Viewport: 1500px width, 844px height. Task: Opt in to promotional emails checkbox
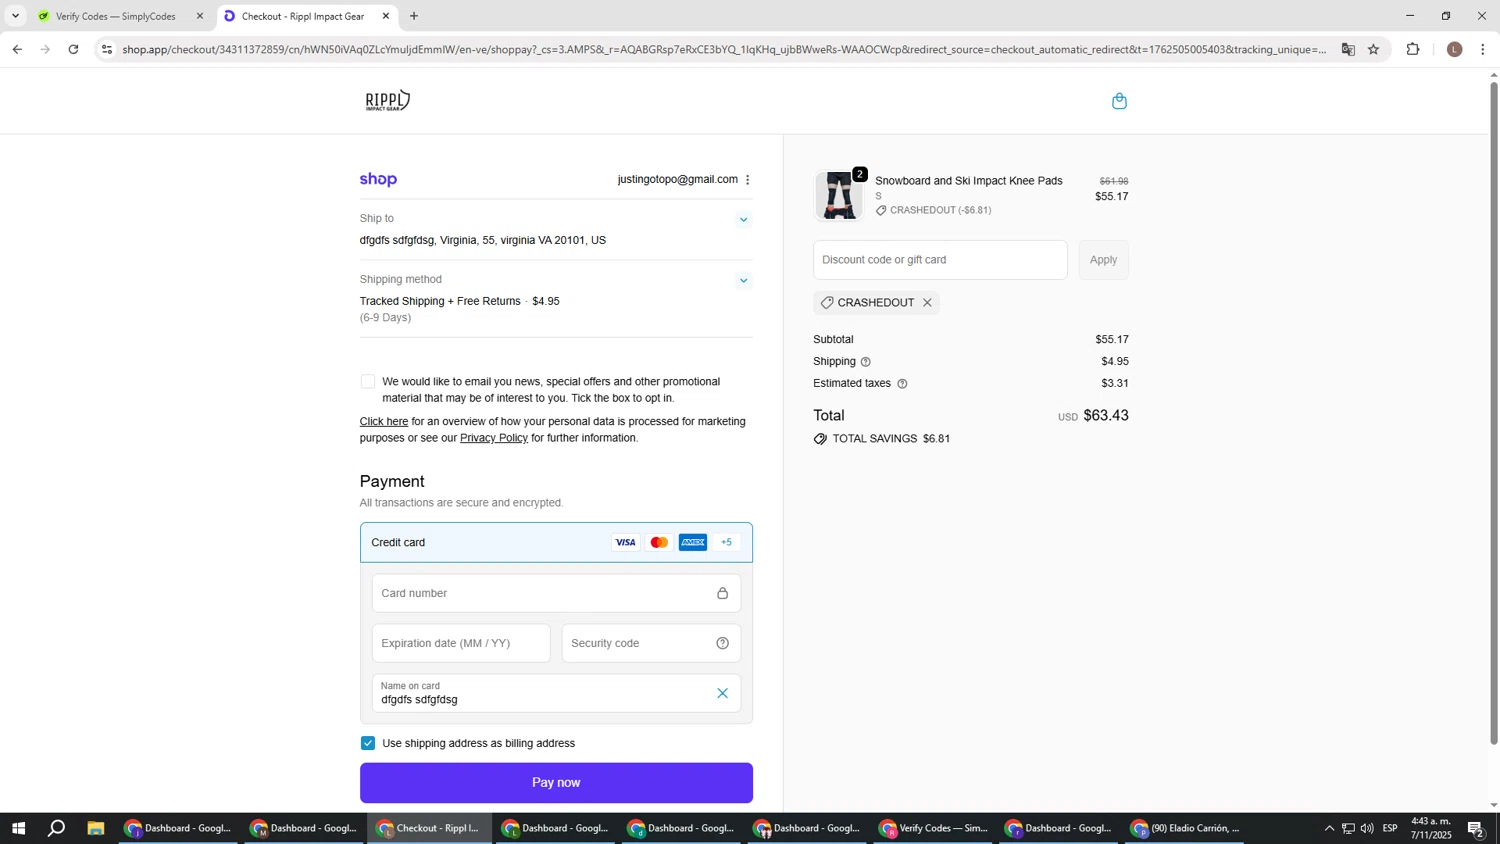368,382
